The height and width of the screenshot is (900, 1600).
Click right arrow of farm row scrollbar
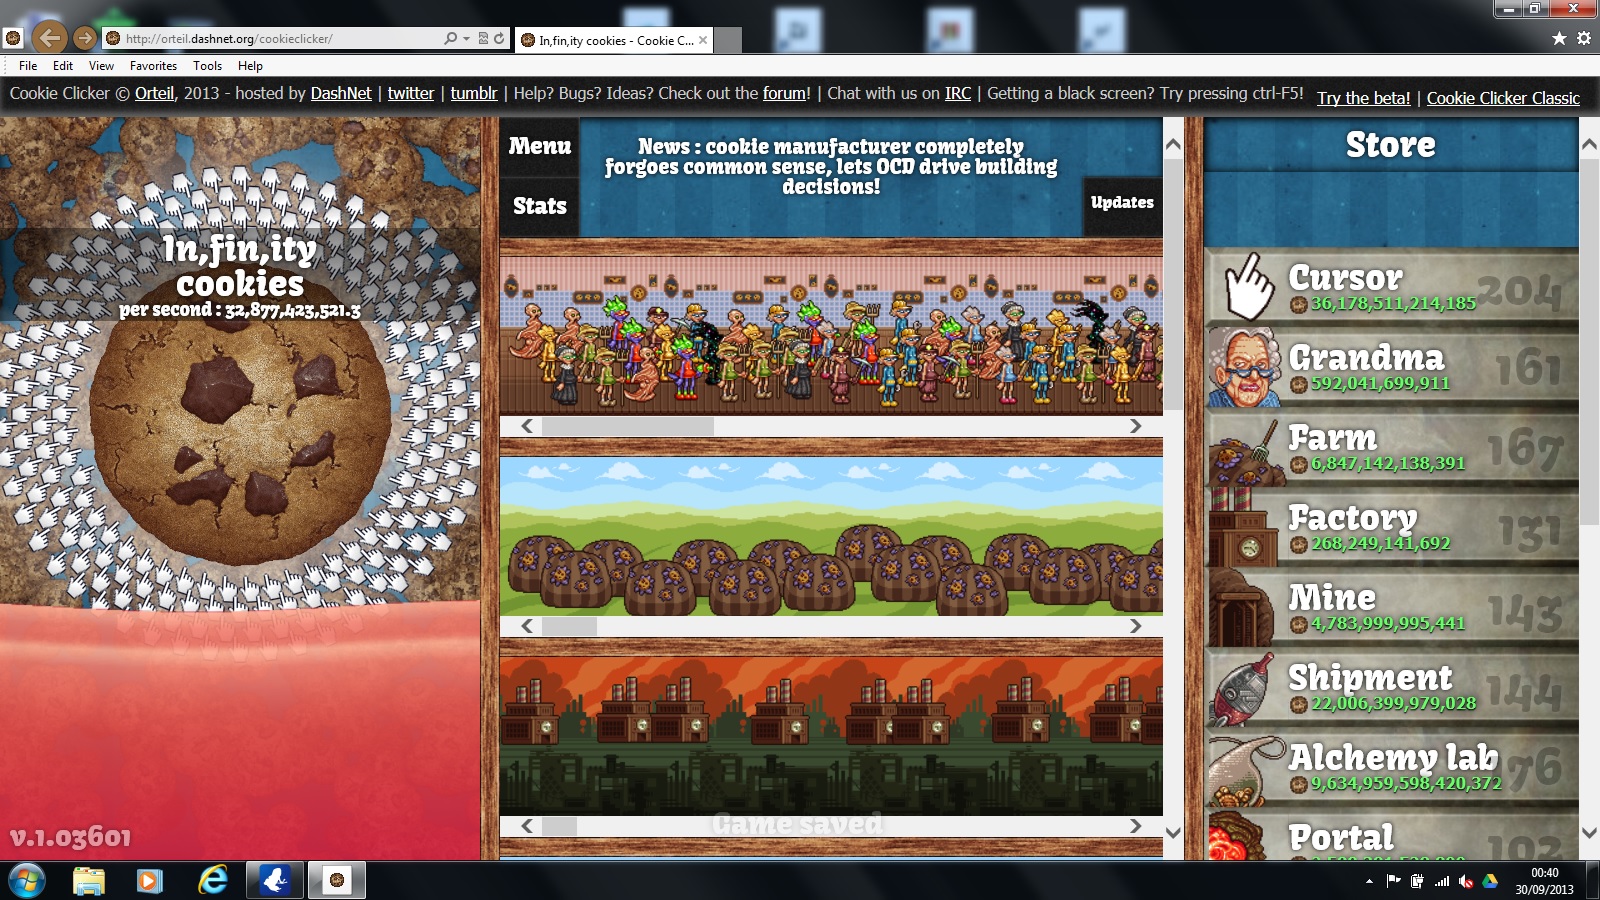click(x=1135, y=626)
